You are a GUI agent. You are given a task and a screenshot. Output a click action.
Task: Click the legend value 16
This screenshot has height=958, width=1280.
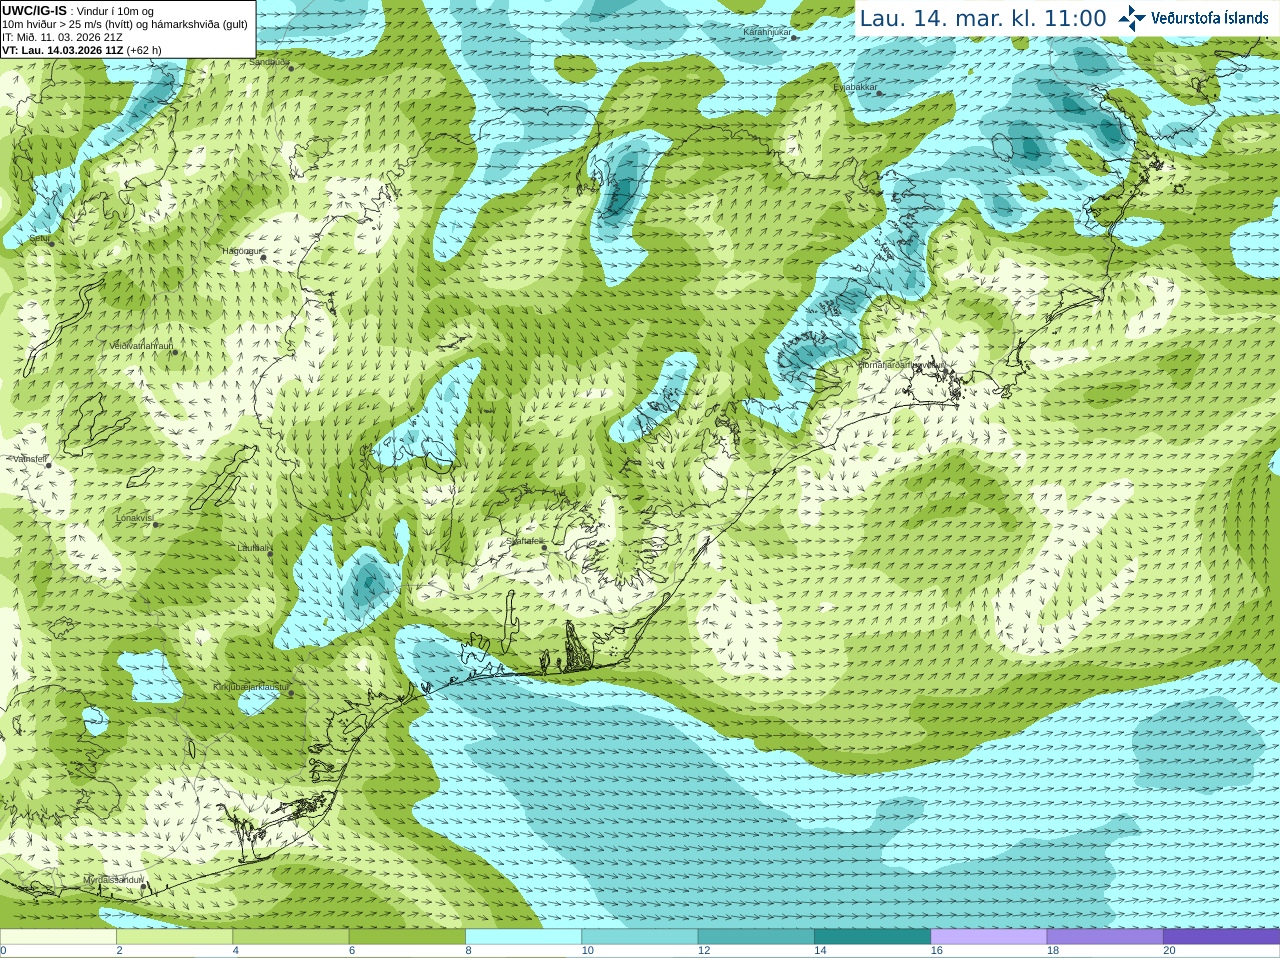pos(936,951)
